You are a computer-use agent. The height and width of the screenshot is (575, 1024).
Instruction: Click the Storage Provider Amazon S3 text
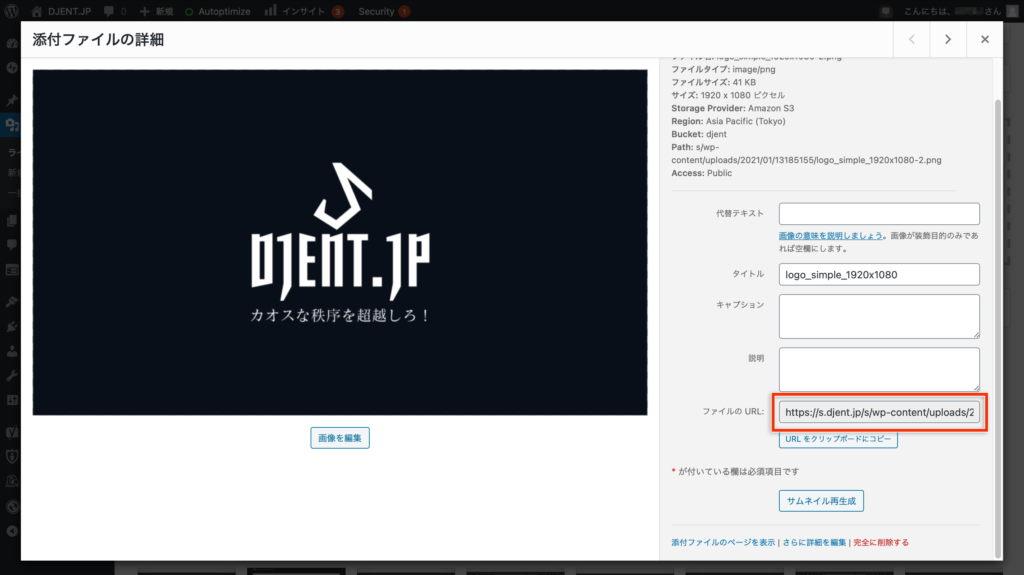pyautogui.click(x=733, y=108)
